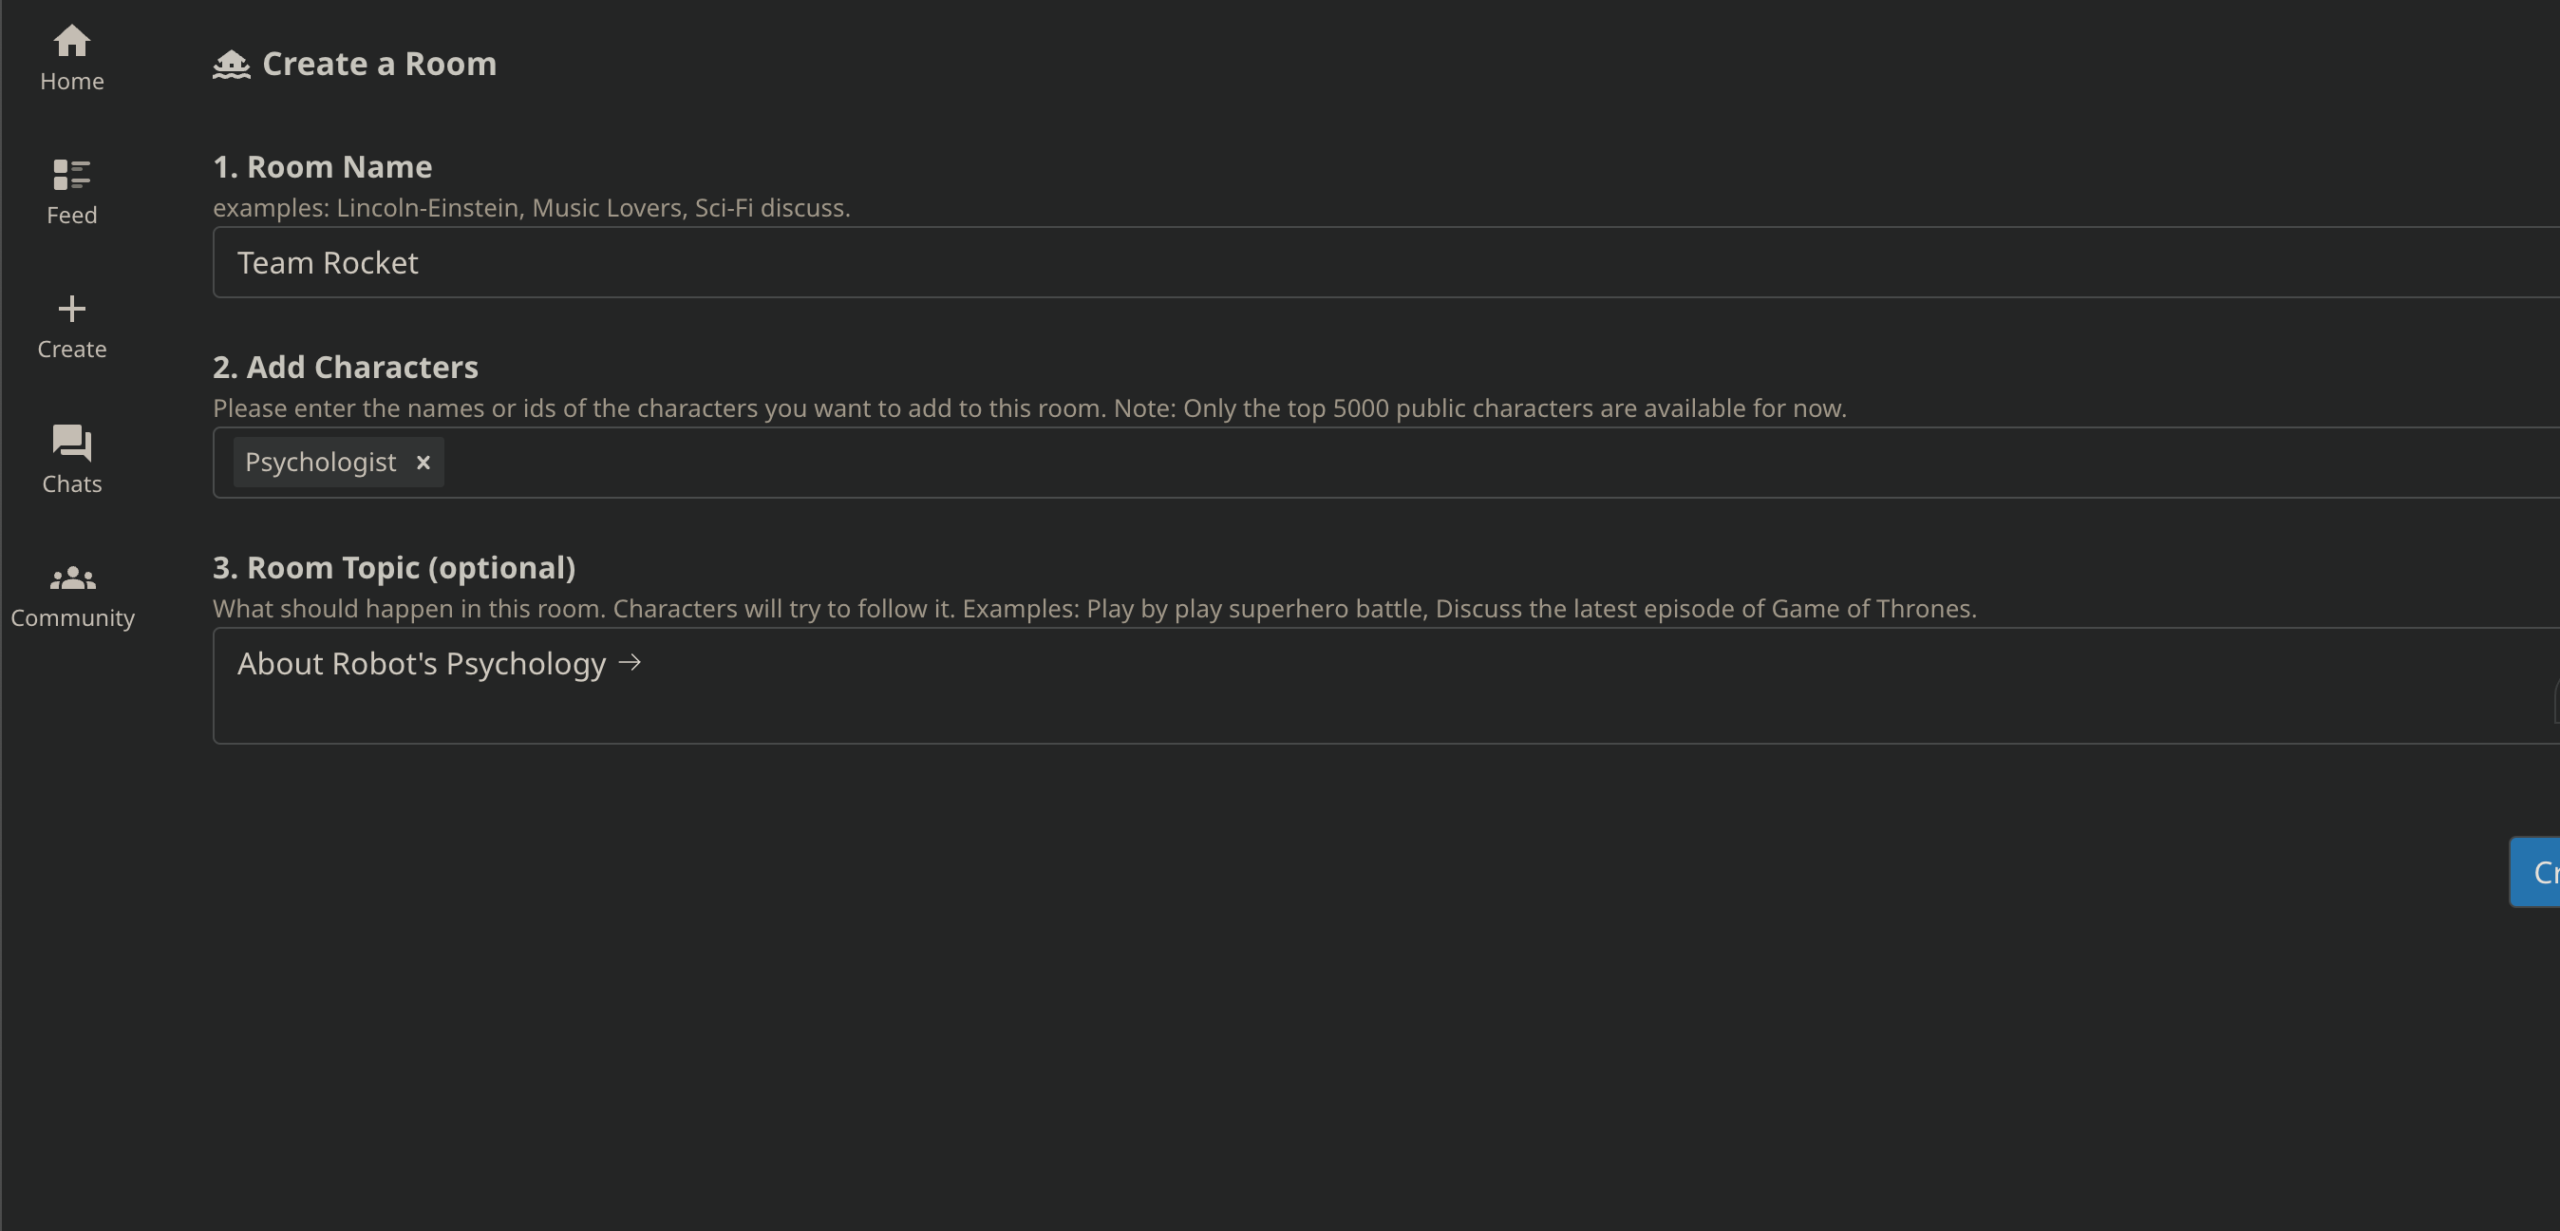Open Chats from the sidebar label
This screenshot has height=1231, width=2560.
click(72, 484)
